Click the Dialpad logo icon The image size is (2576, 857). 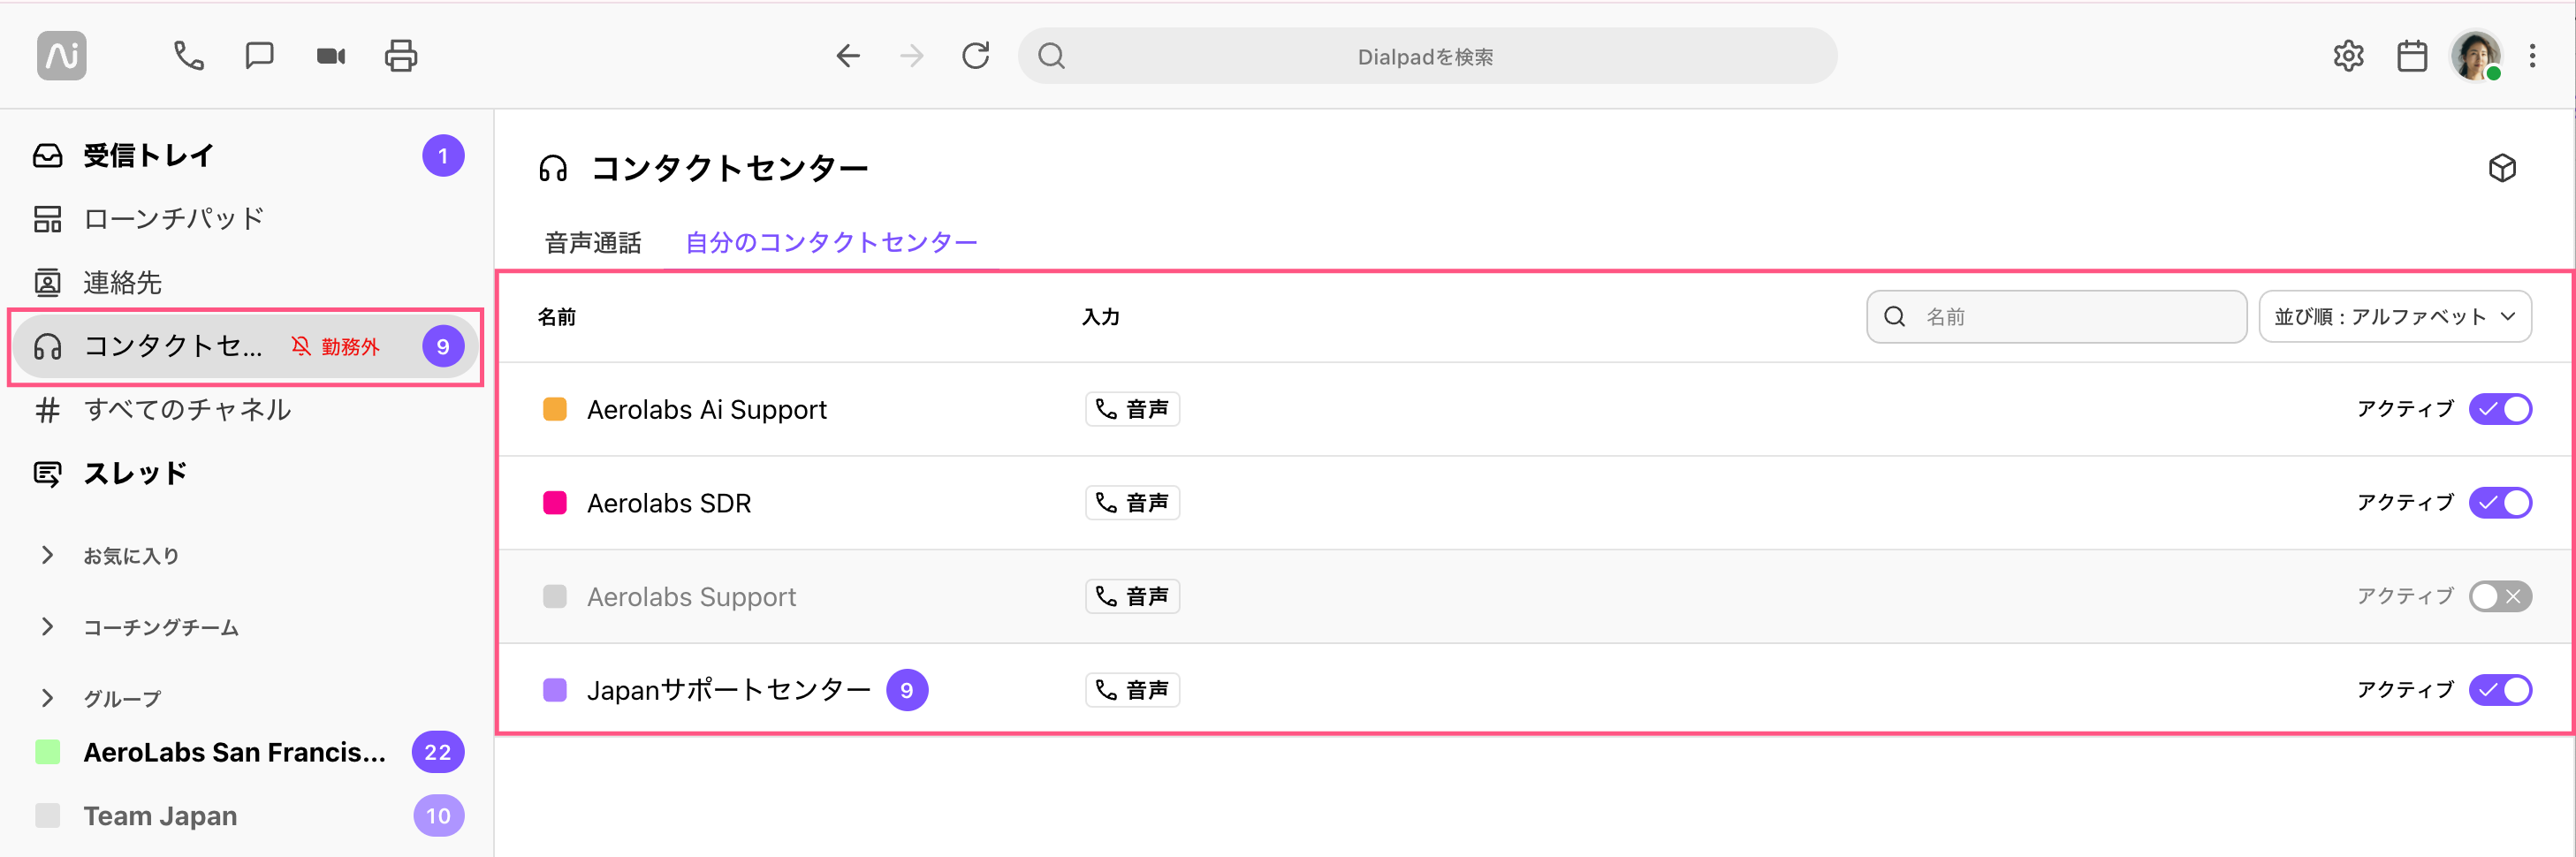coord(62,56)
